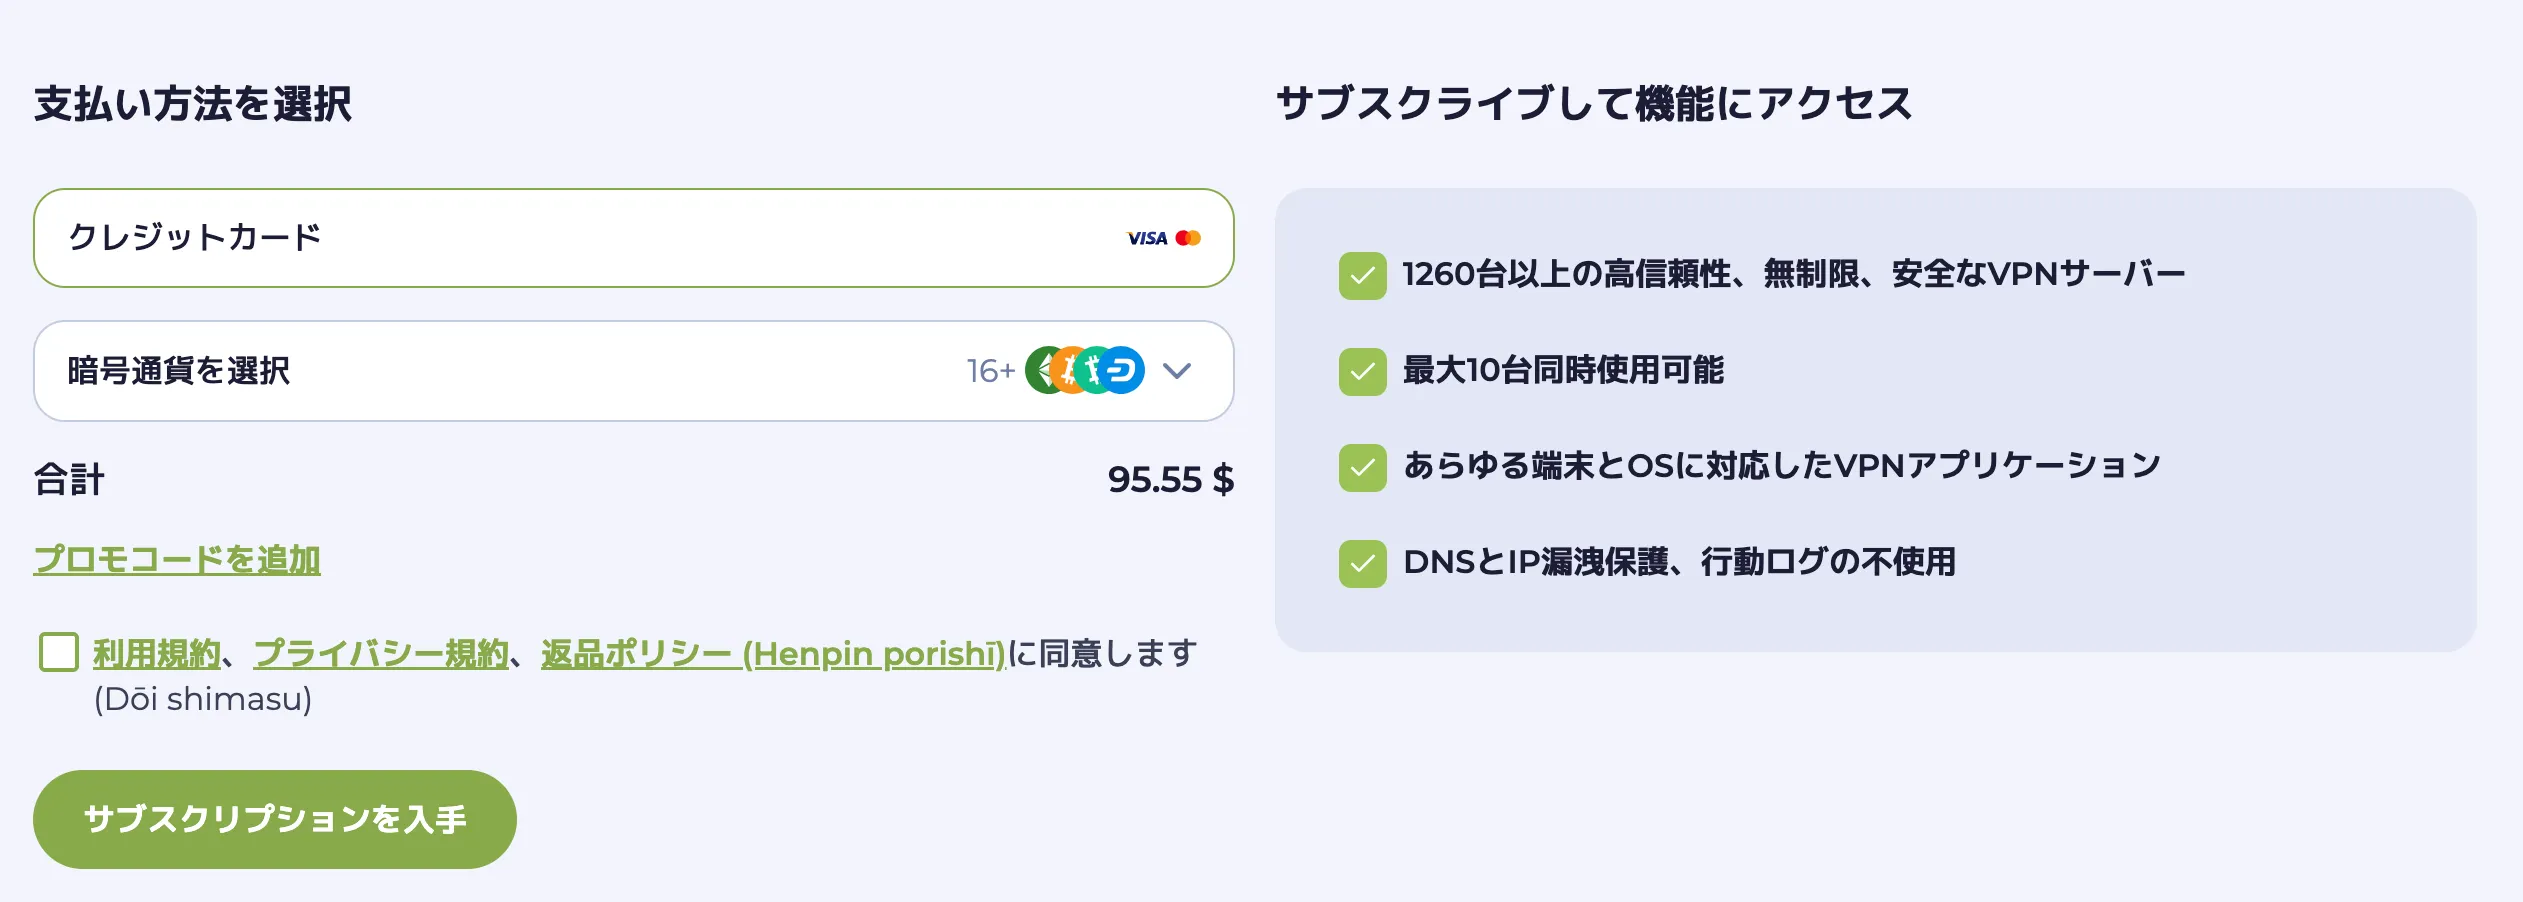The height and width of the screenshot is (902, 2523).
Task: Click the Mastercard logo icon
Action: (x=1190, y=237)
